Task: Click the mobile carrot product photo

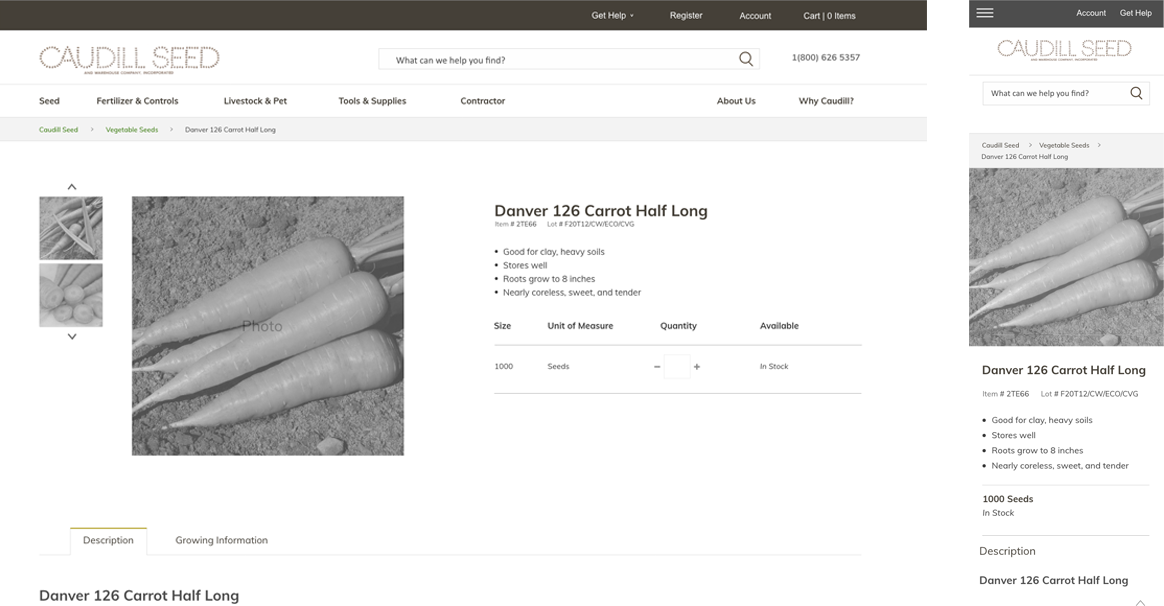Action: pos(1066,257)
